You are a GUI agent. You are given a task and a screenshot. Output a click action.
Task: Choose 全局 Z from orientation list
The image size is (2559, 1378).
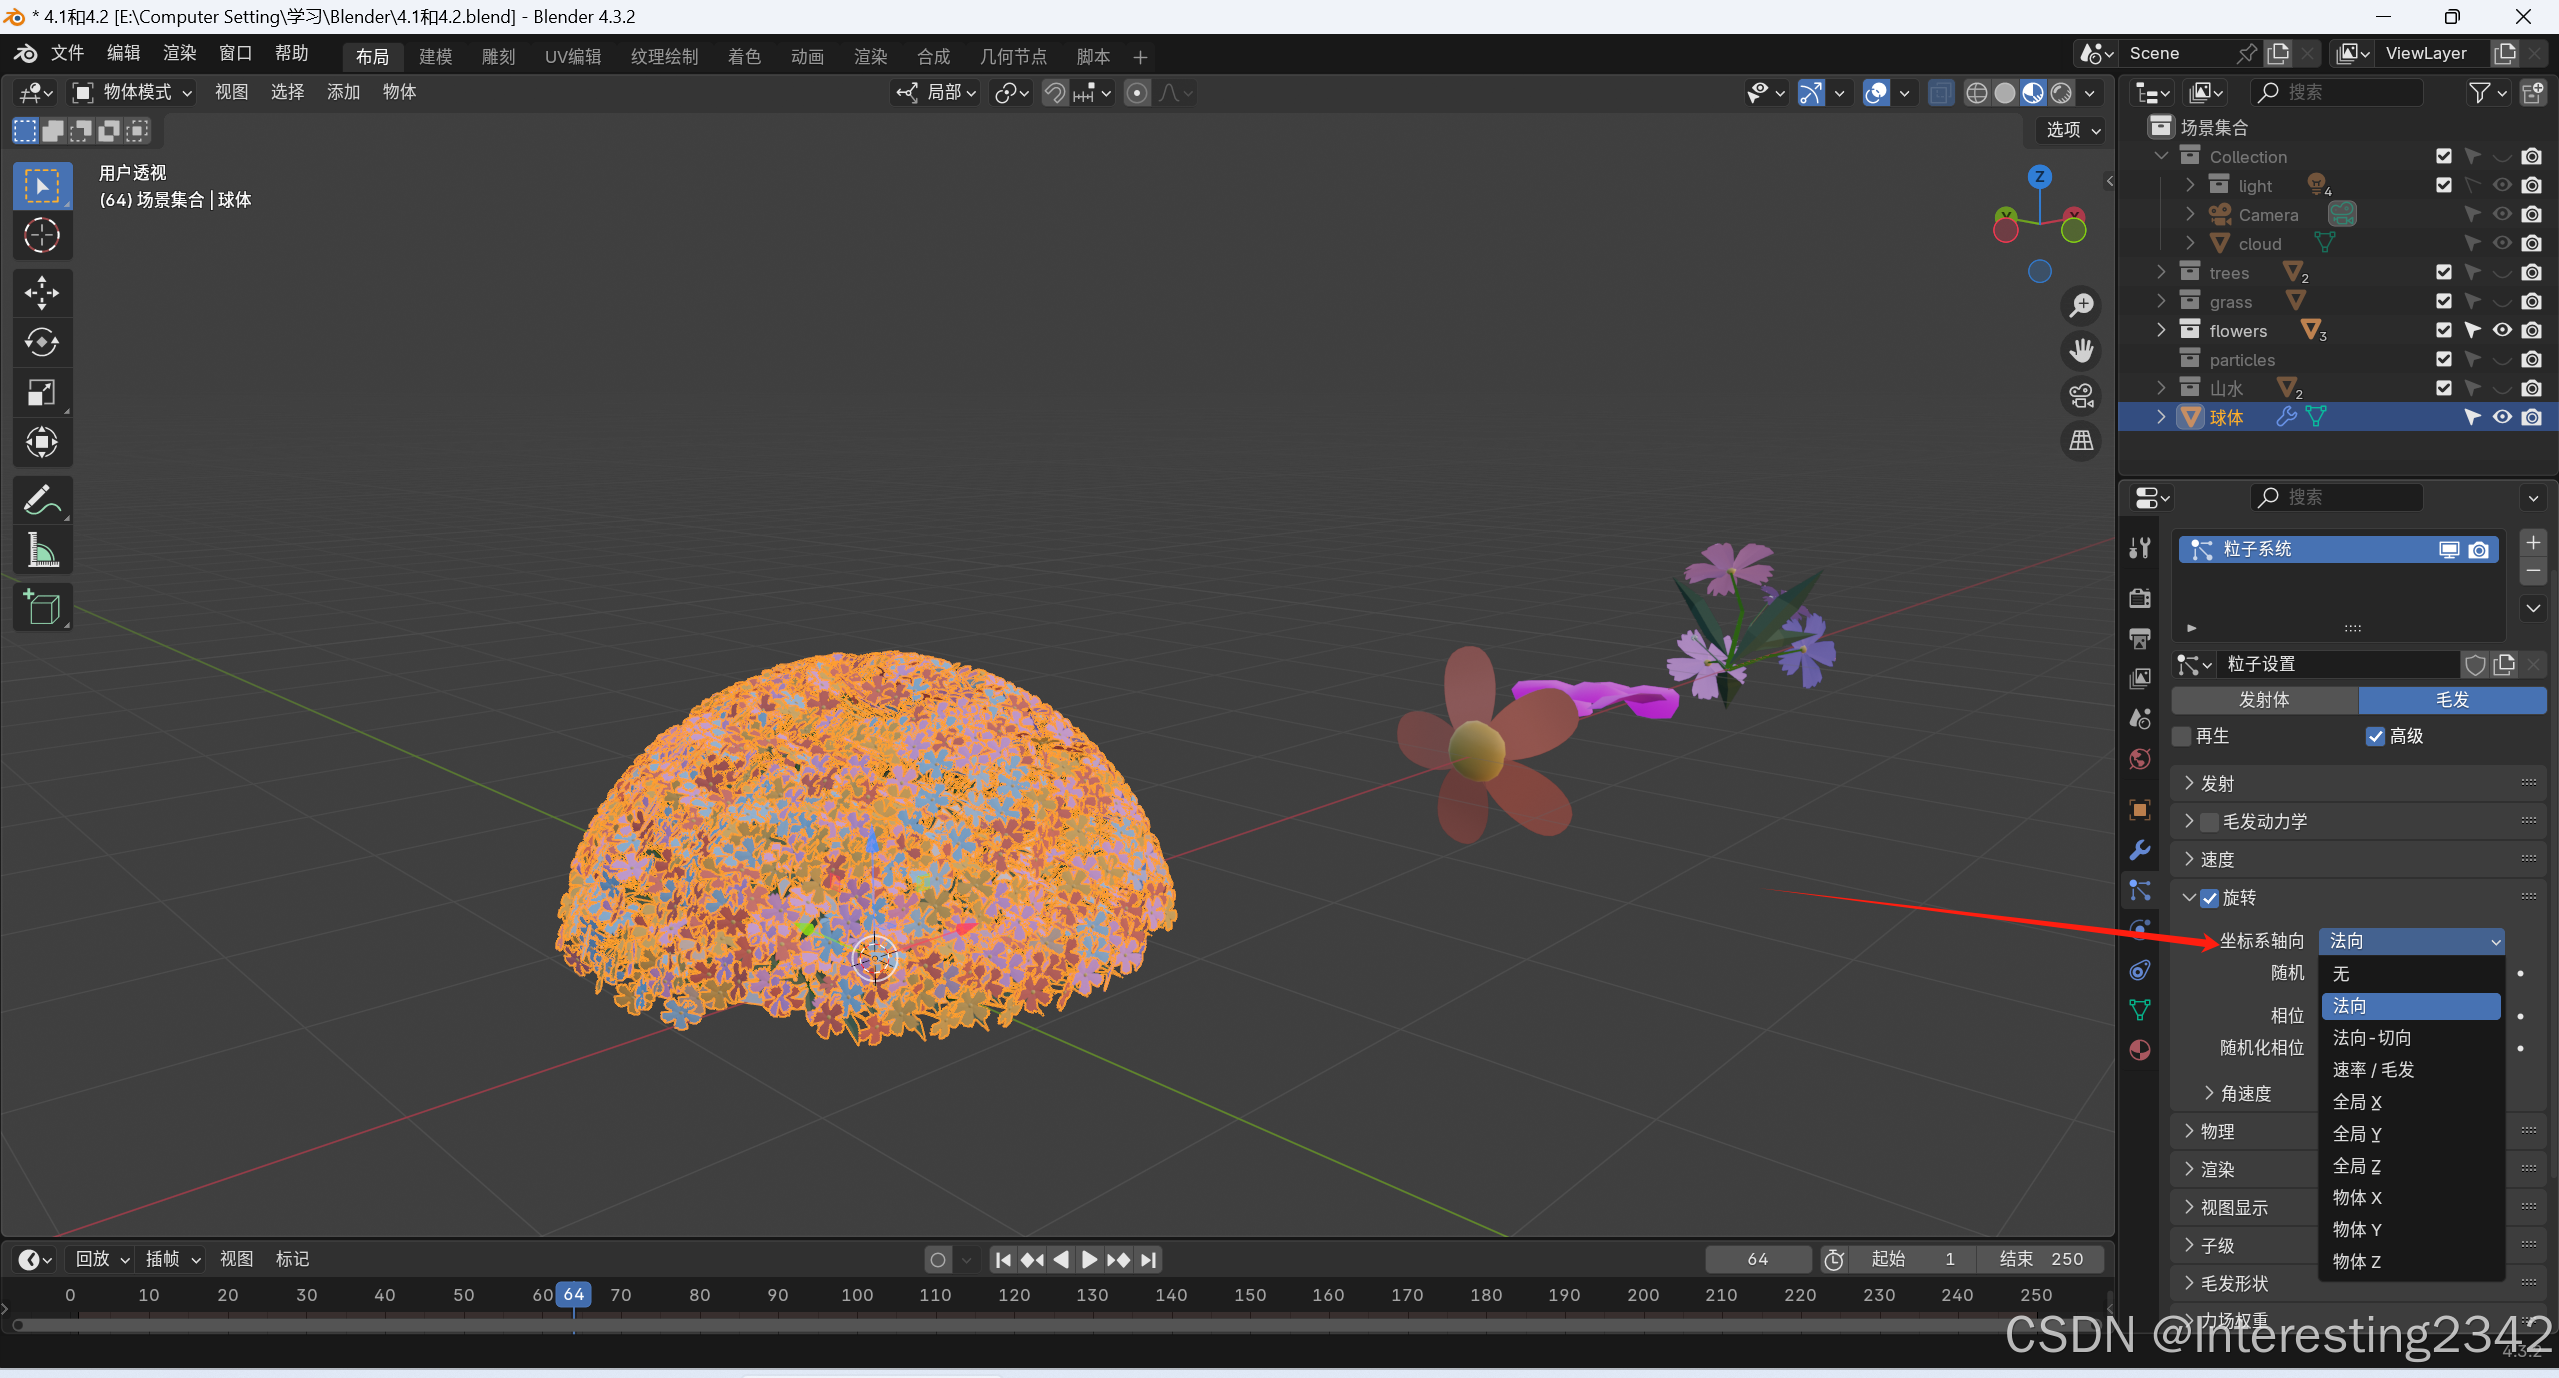[x=2356, y=1166]
